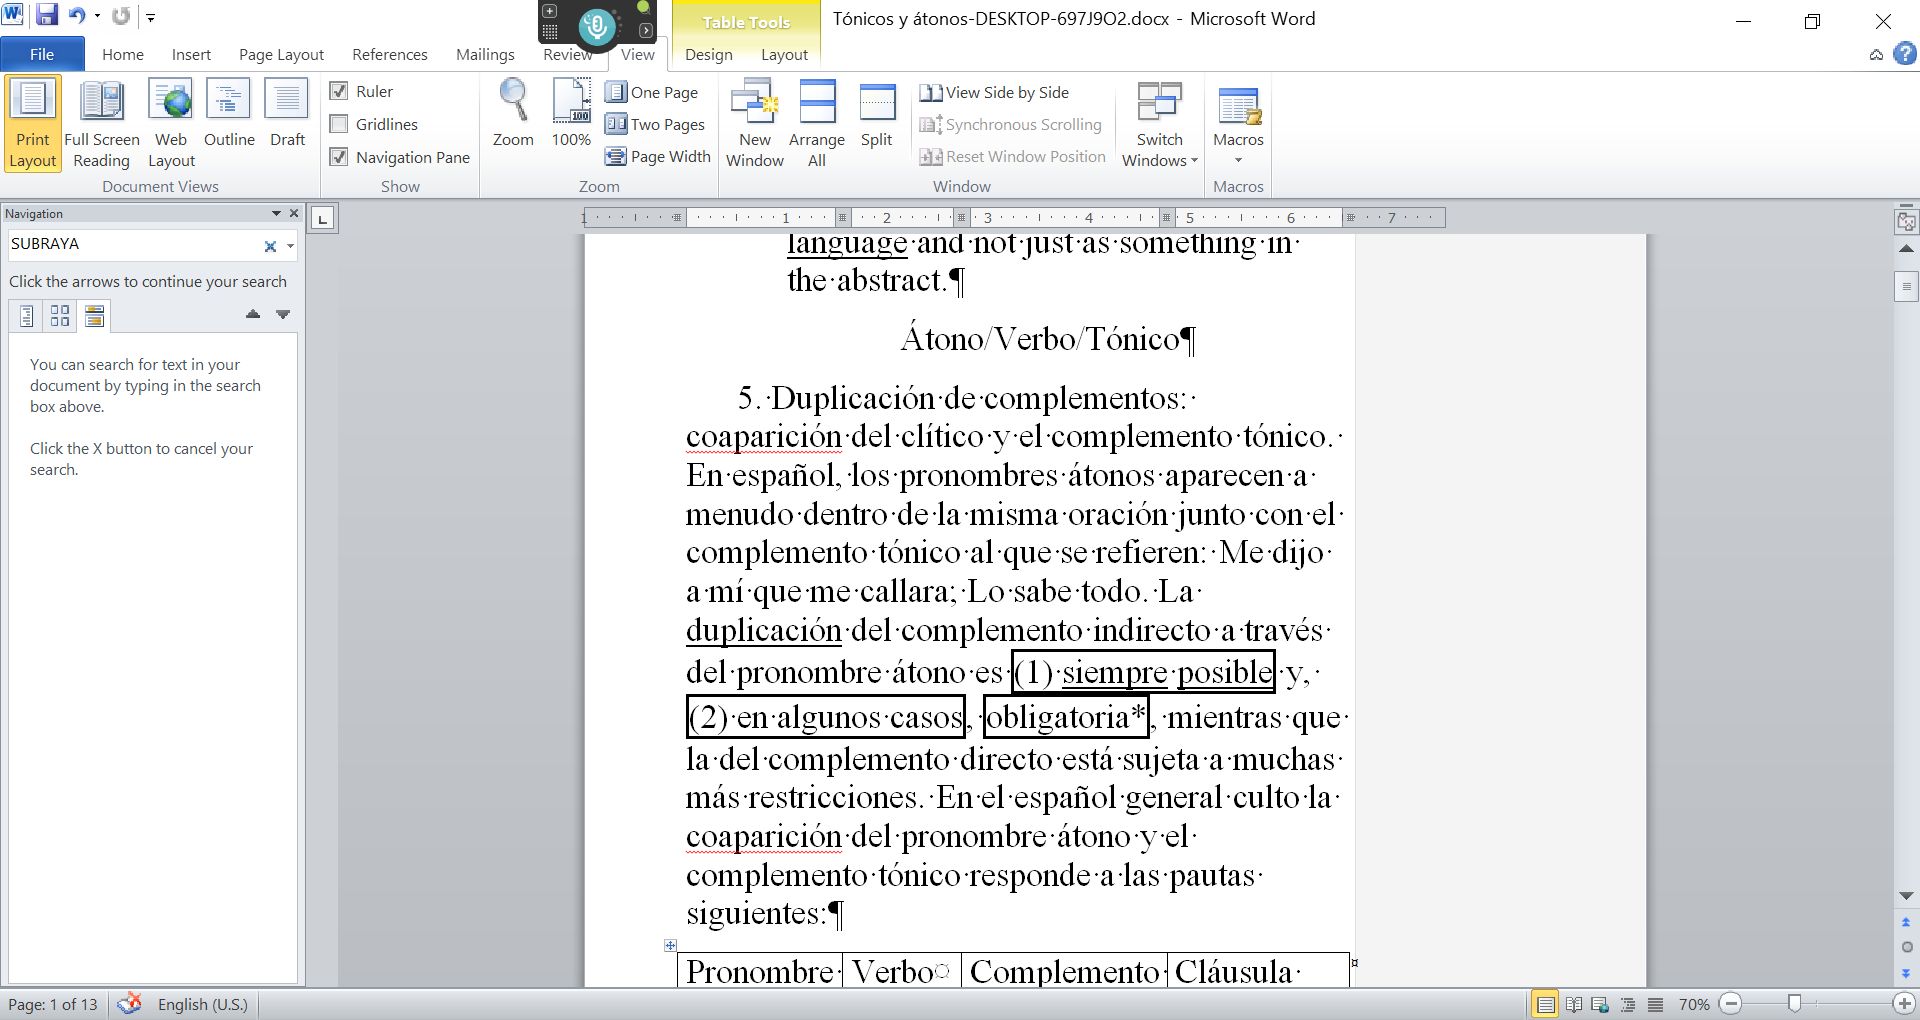Save the document from the Quick Access Toolbar

tap(47, 16)
